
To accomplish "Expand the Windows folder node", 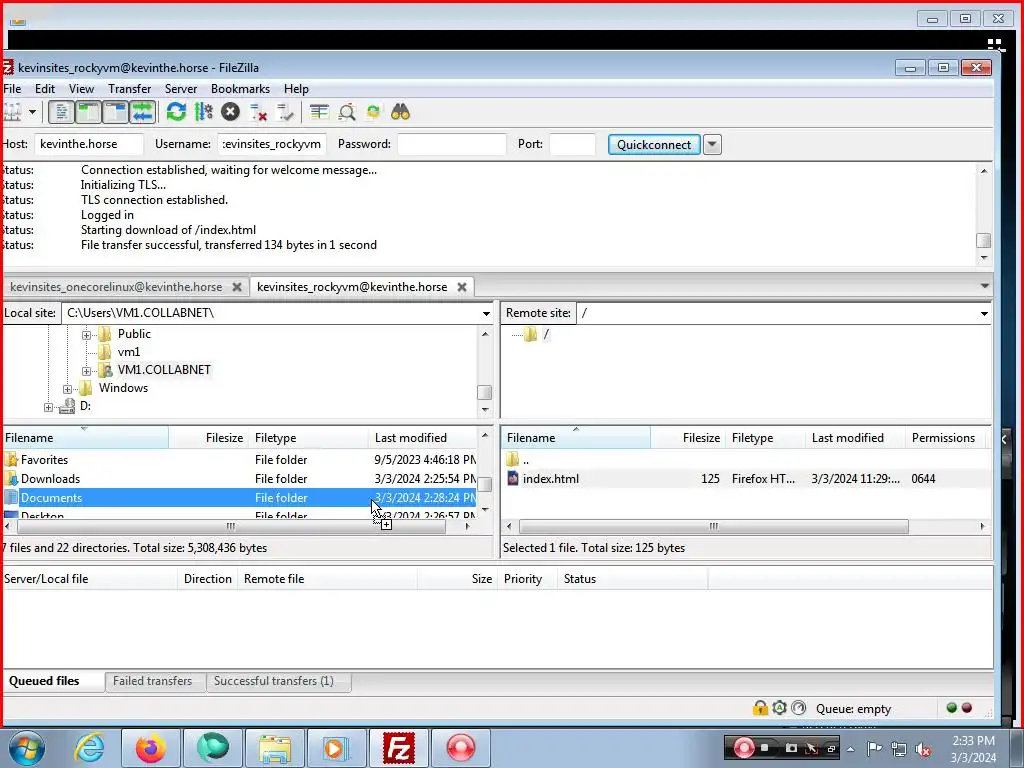I will pyautogui.click(x=67, y=389).
